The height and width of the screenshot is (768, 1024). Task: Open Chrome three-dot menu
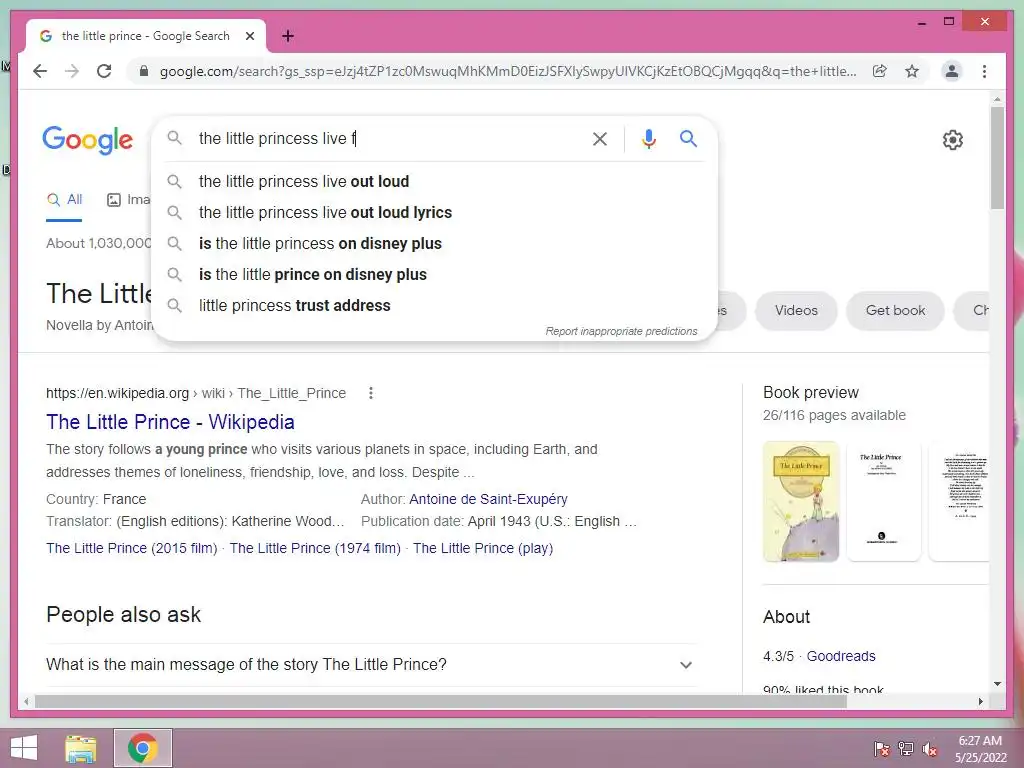click(x=984, y=71)
